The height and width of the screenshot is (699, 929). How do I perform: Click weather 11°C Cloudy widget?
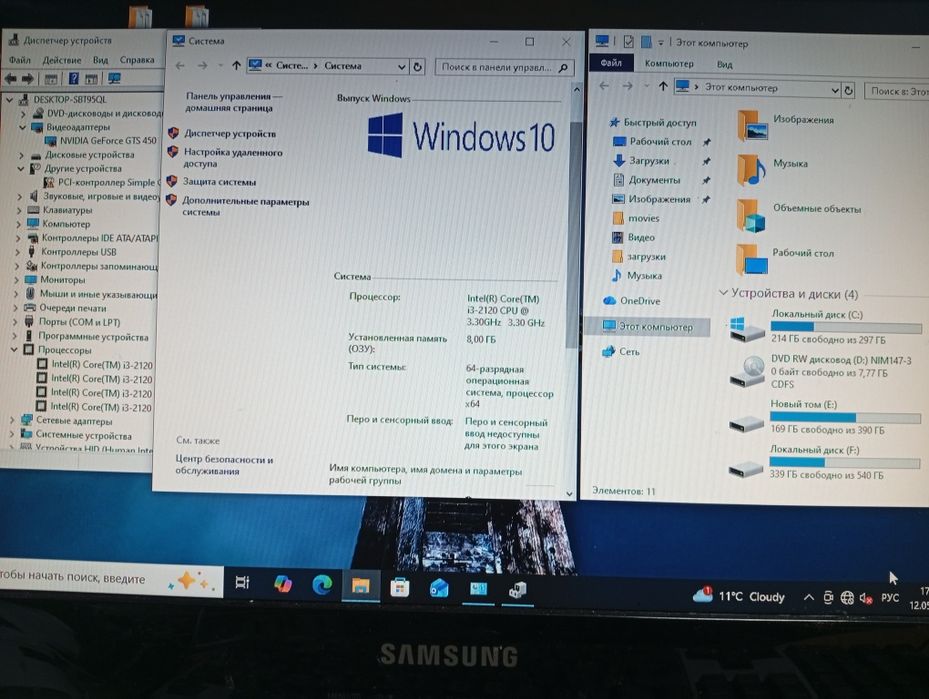(739, 596)
